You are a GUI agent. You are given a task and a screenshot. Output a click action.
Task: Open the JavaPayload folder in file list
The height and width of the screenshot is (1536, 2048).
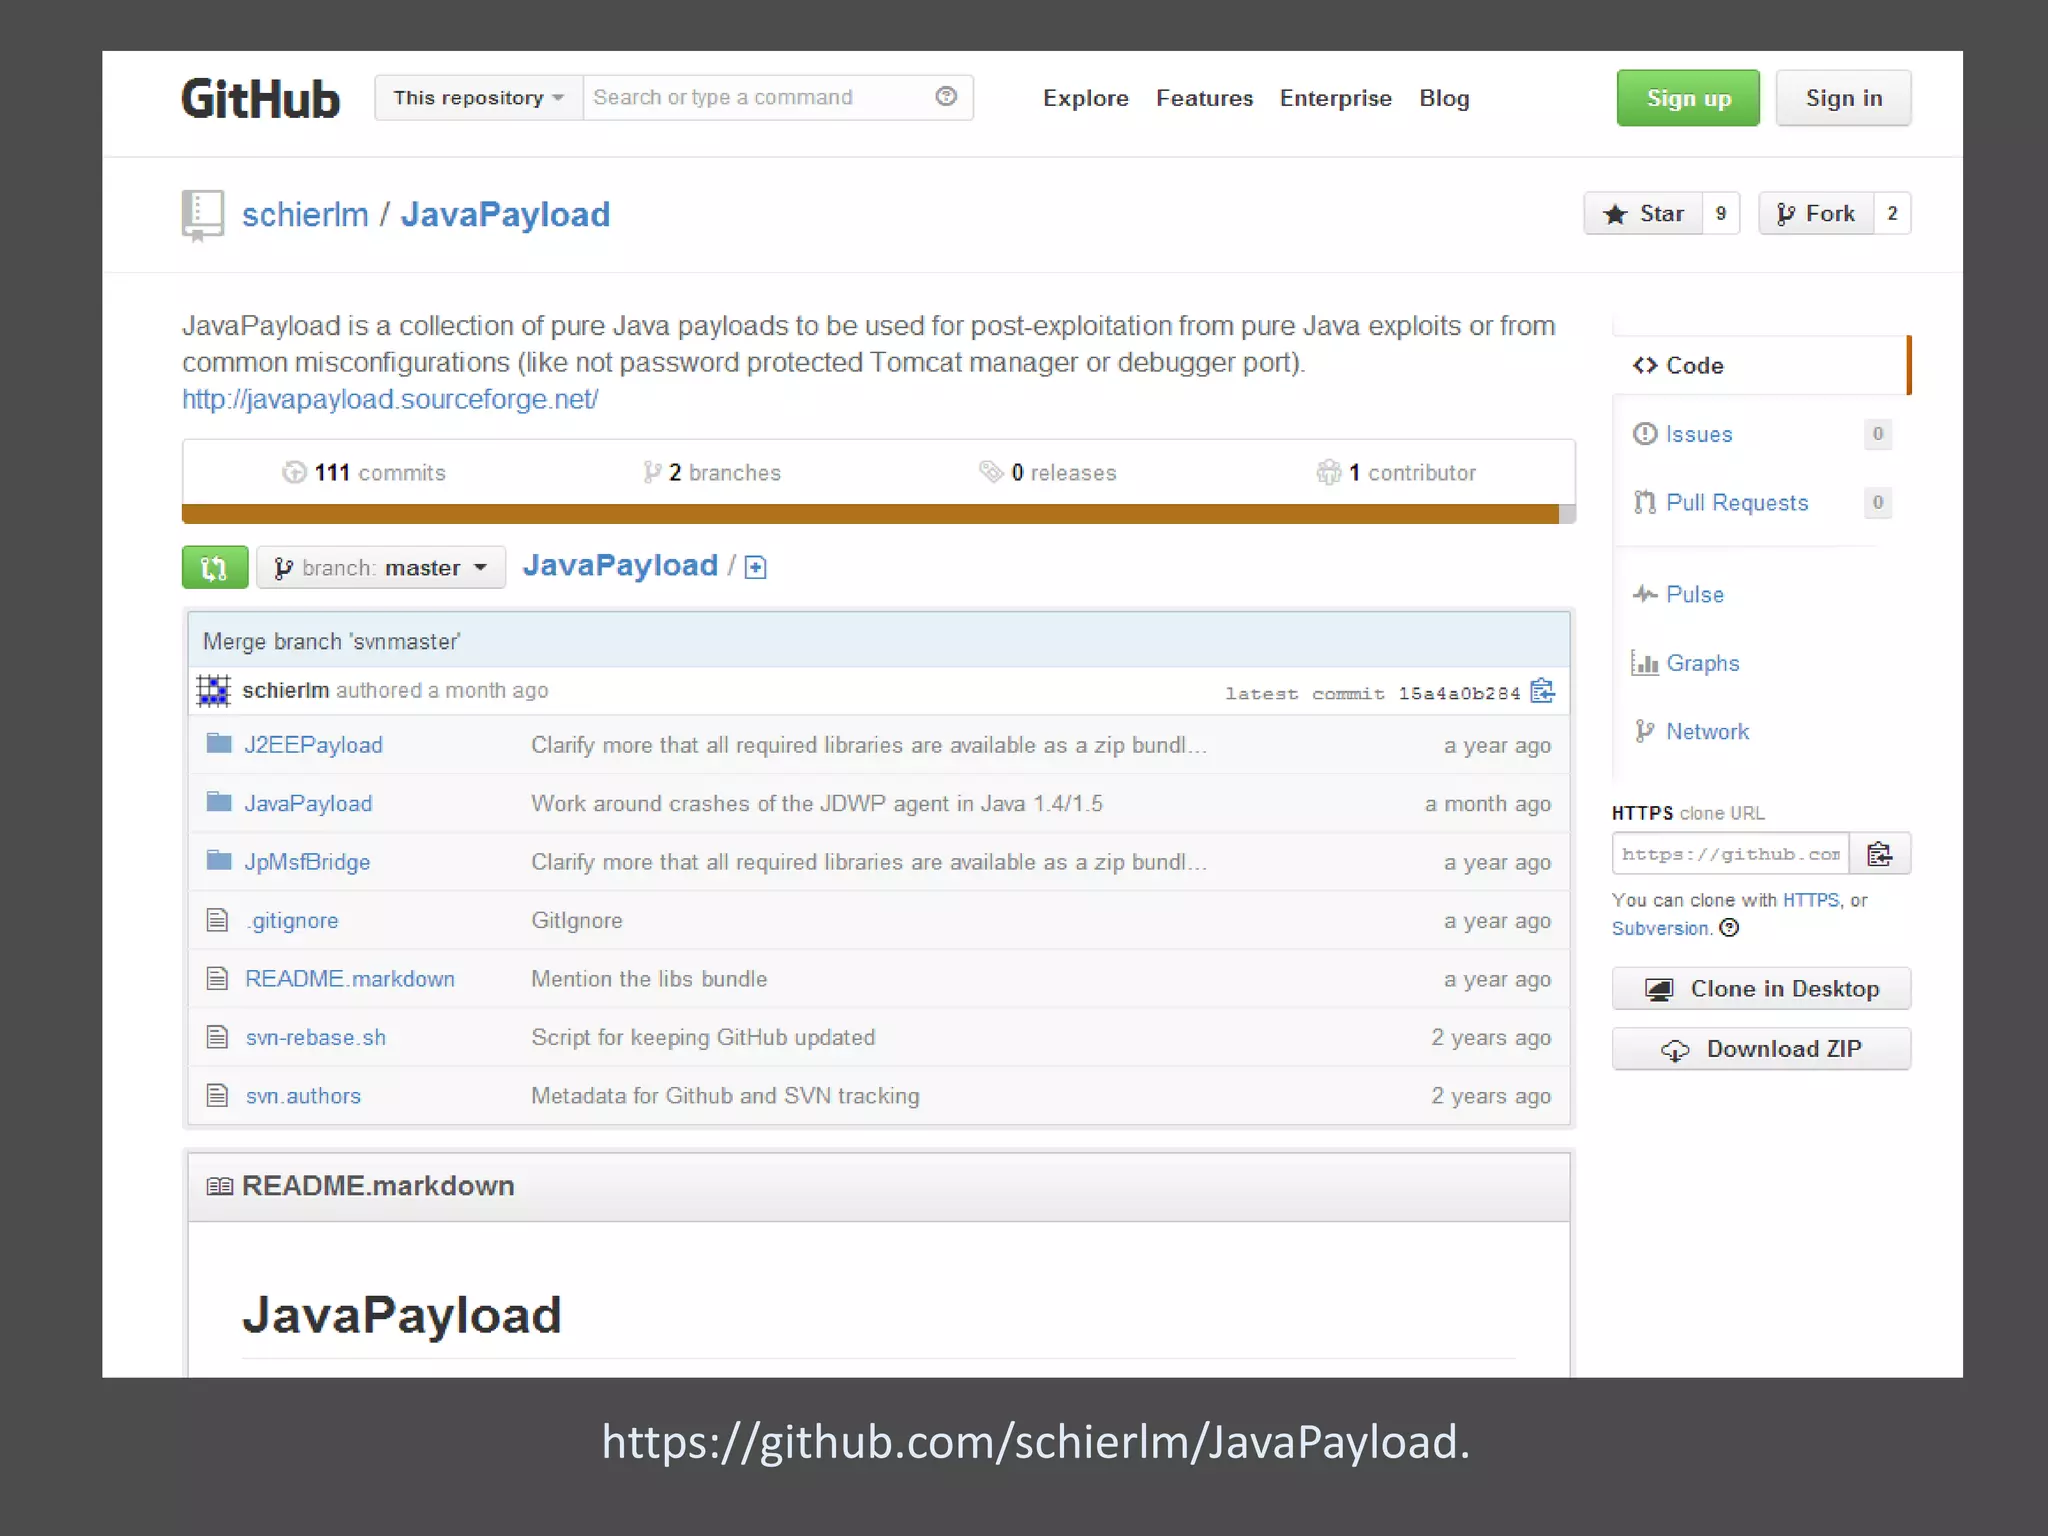[x=308, y=803]
